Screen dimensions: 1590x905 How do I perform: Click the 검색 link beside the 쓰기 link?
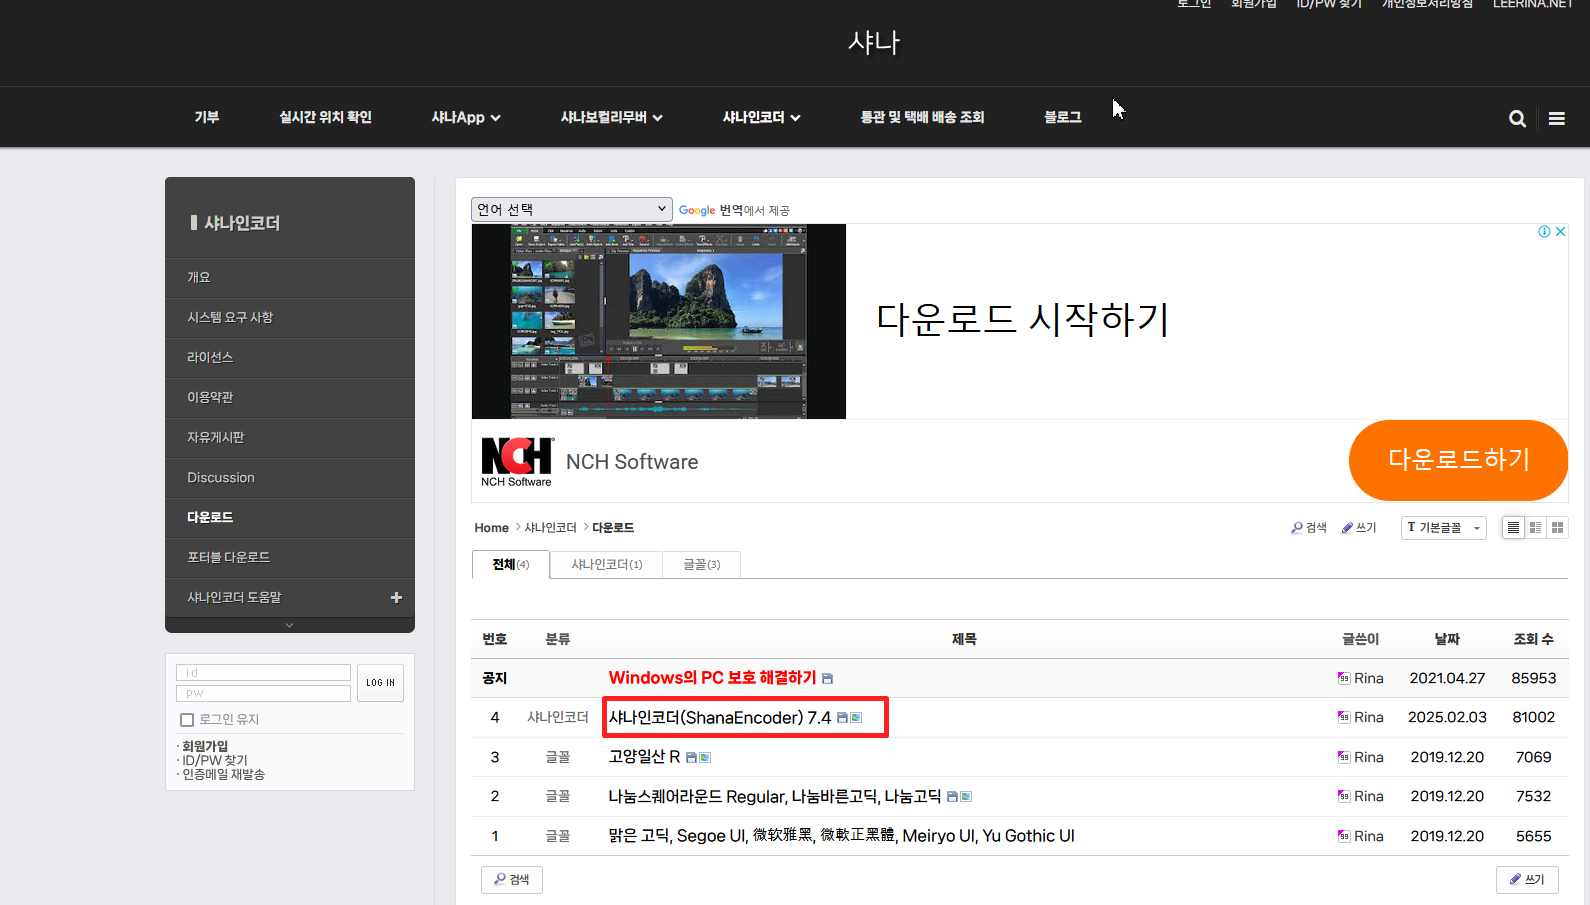coord(1309,527)
